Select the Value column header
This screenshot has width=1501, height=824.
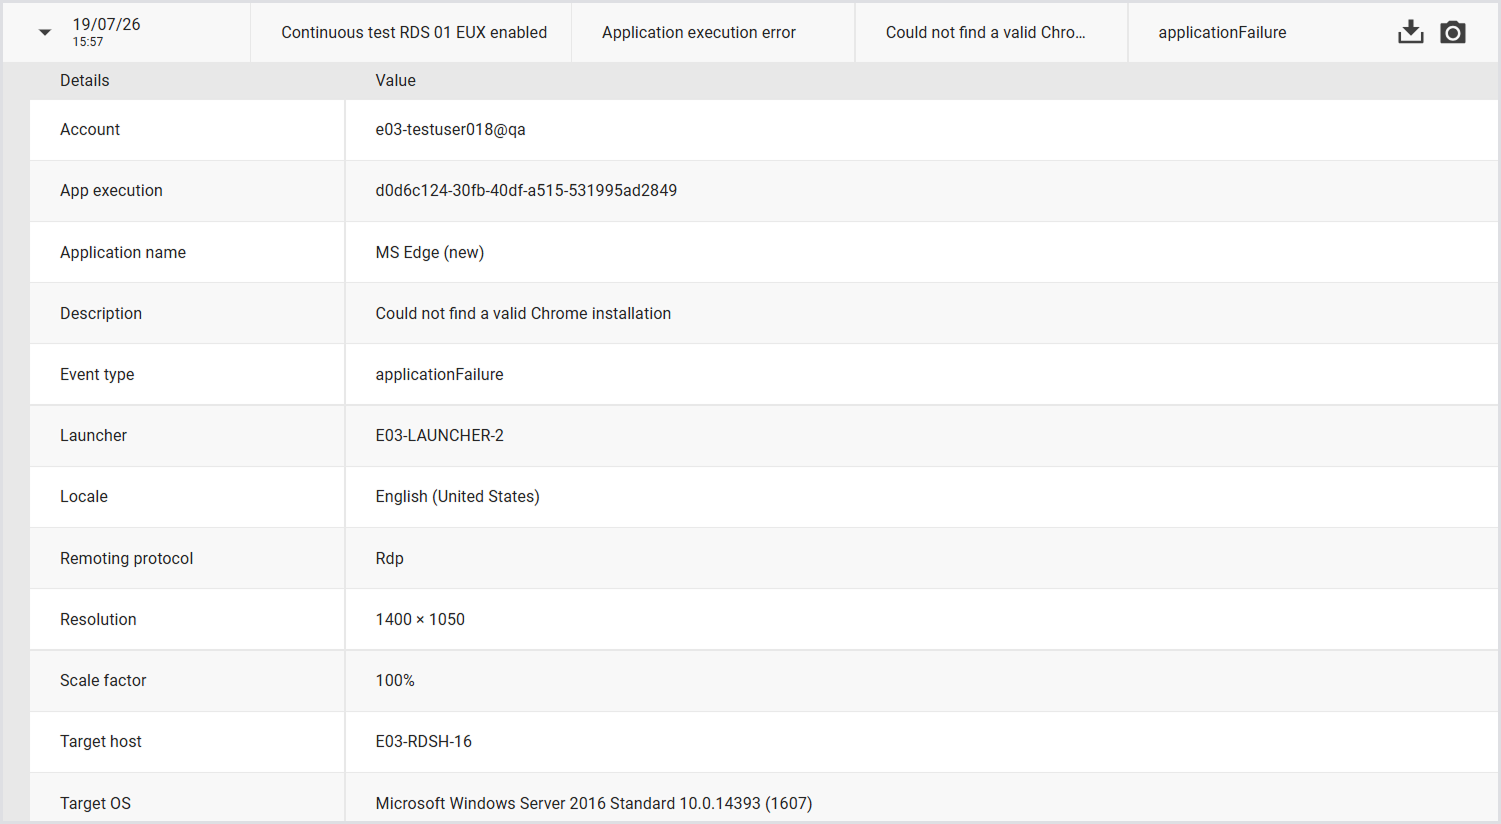coord(396,80)
